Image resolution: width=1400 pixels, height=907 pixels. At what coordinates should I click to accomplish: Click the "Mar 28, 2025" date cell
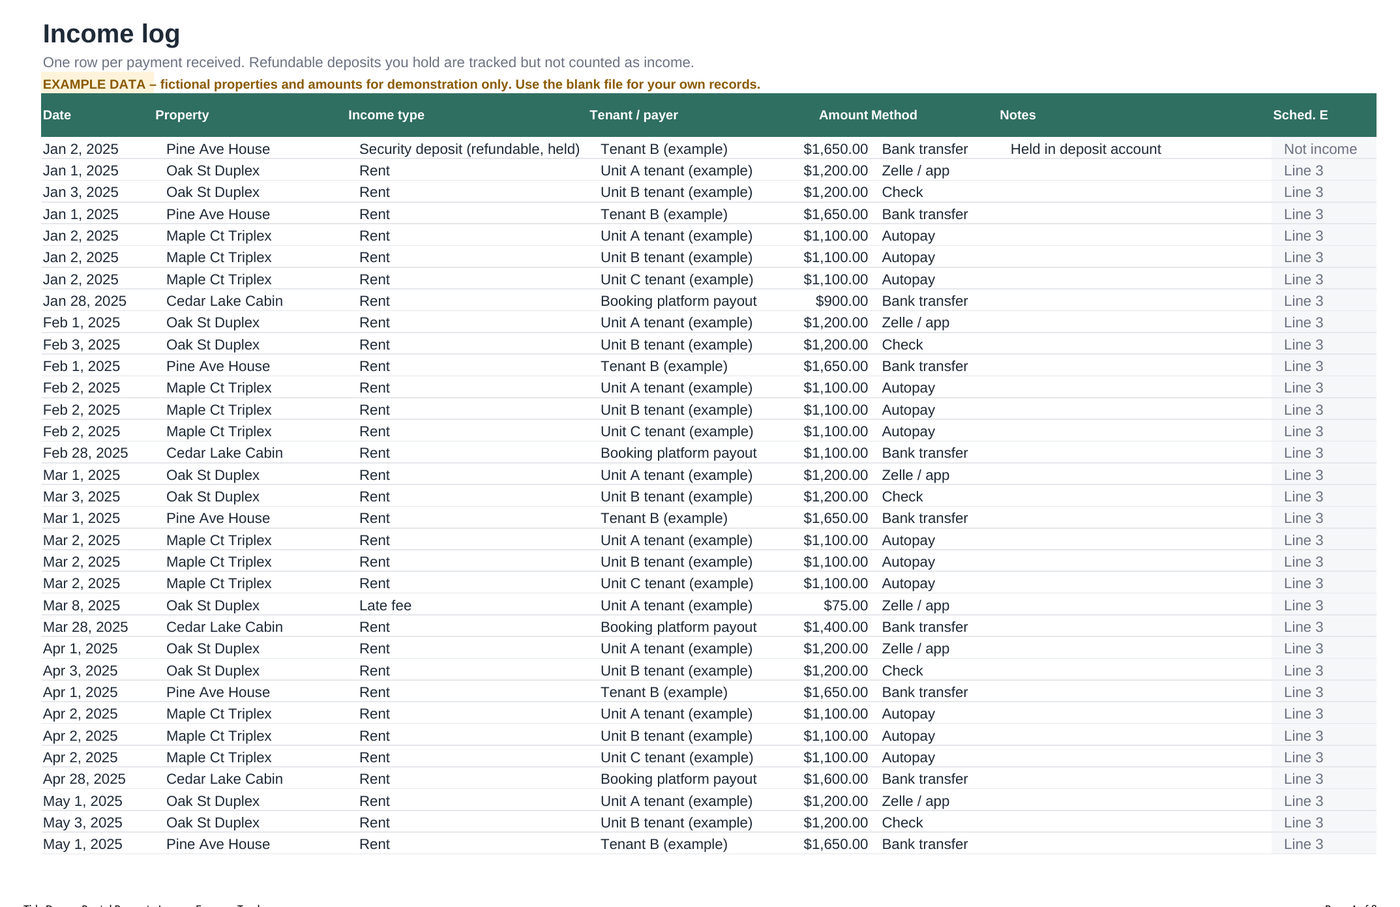point(85,627)
